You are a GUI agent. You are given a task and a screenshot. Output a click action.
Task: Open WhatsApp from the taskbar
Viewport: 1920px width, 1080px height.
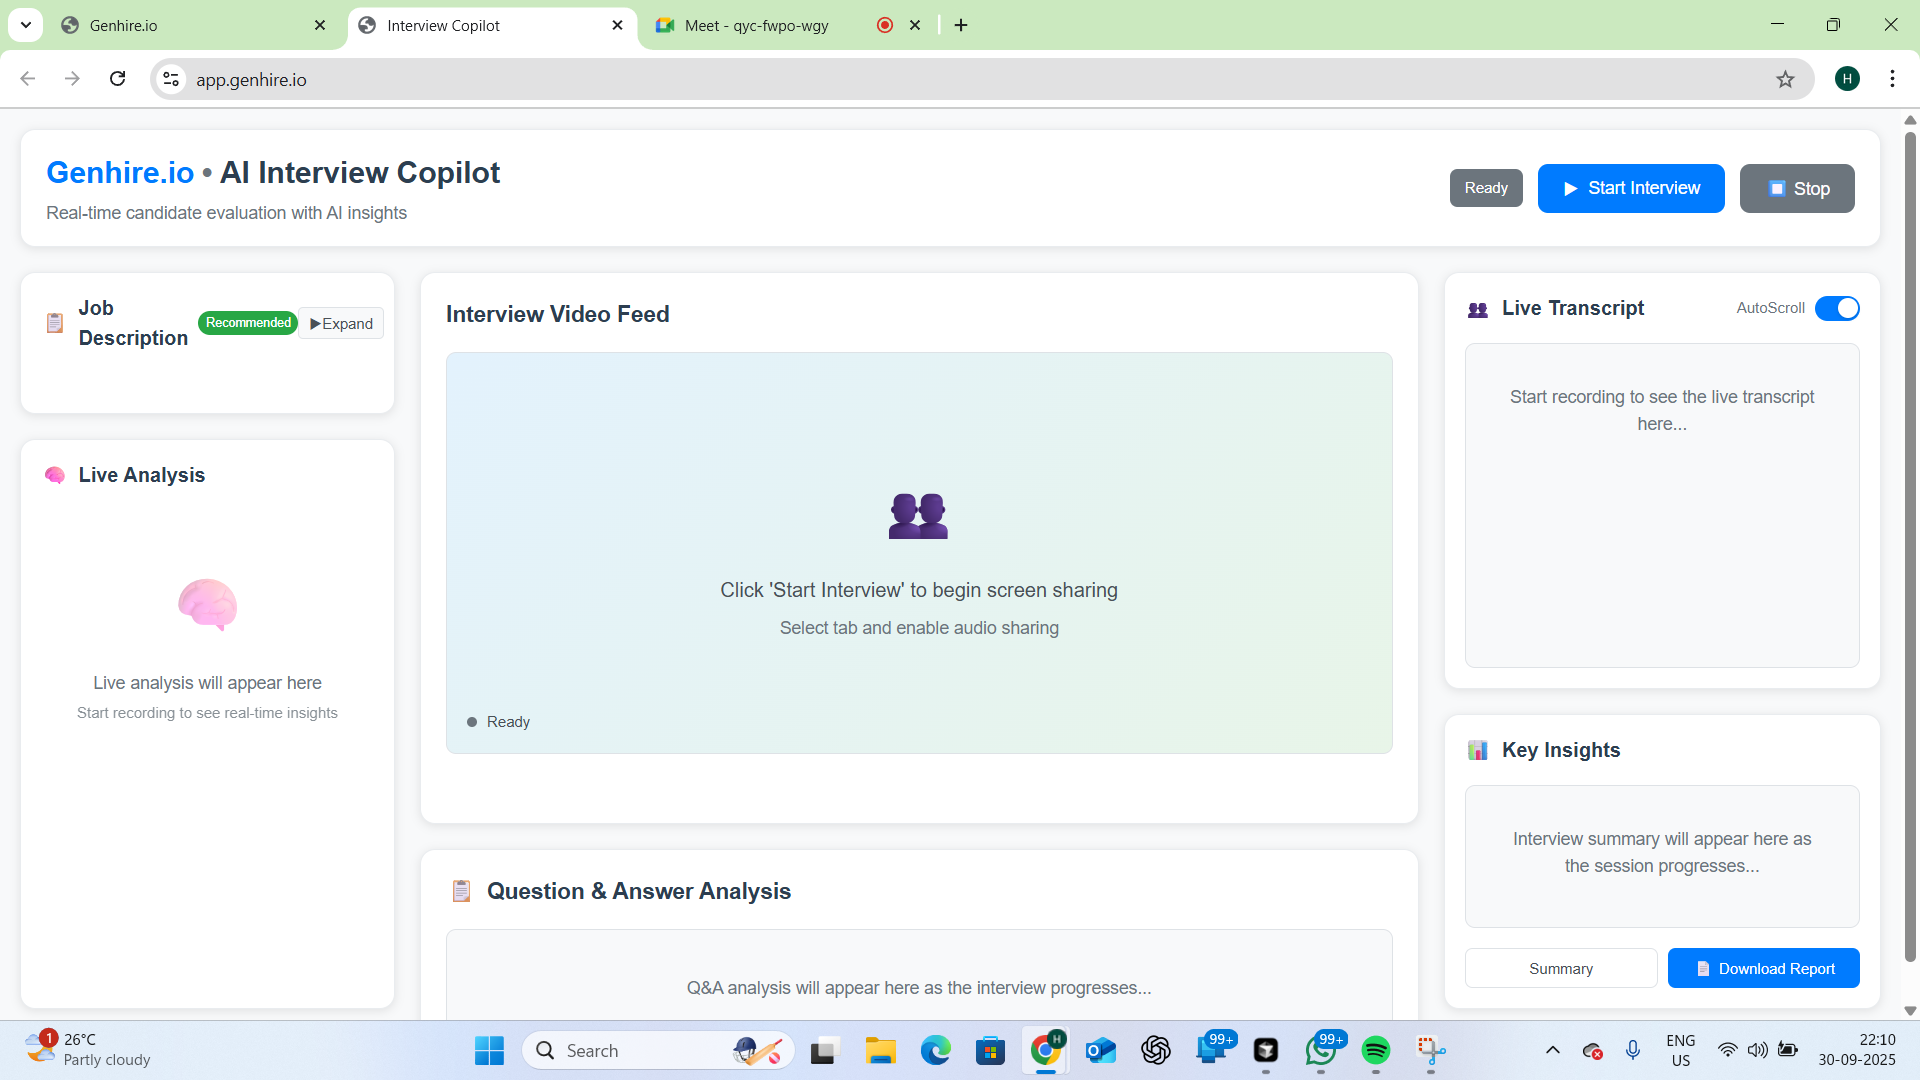(x=1322, y=1050)
